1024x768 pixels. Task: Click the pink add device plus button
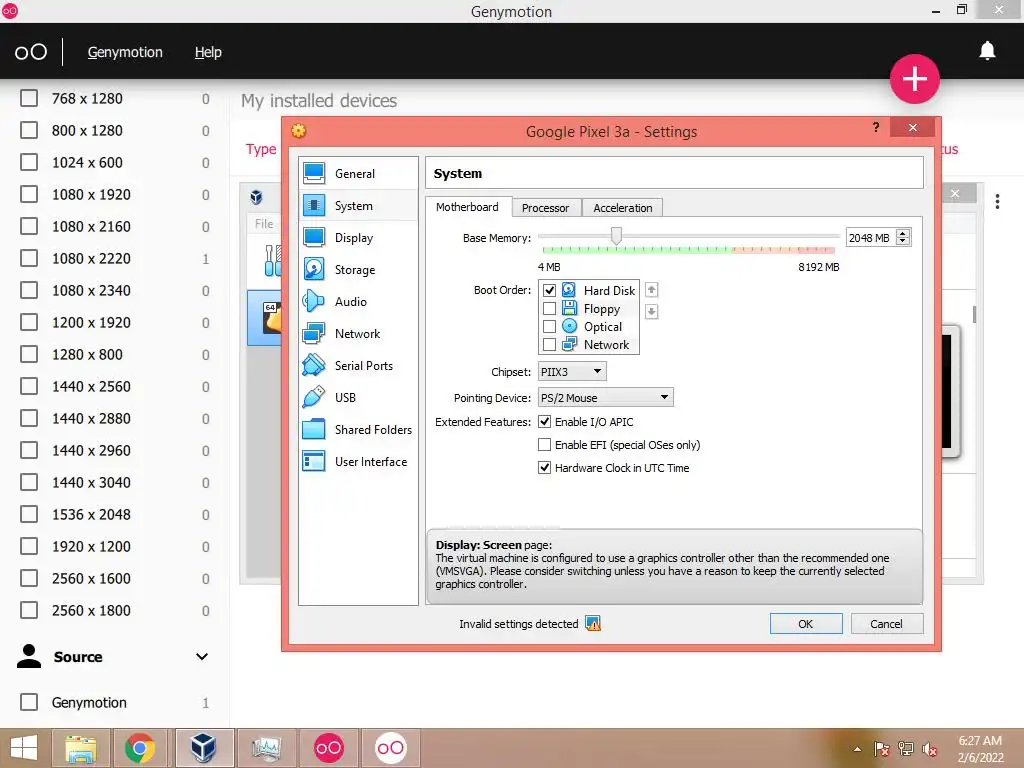[x=914, y=79]
